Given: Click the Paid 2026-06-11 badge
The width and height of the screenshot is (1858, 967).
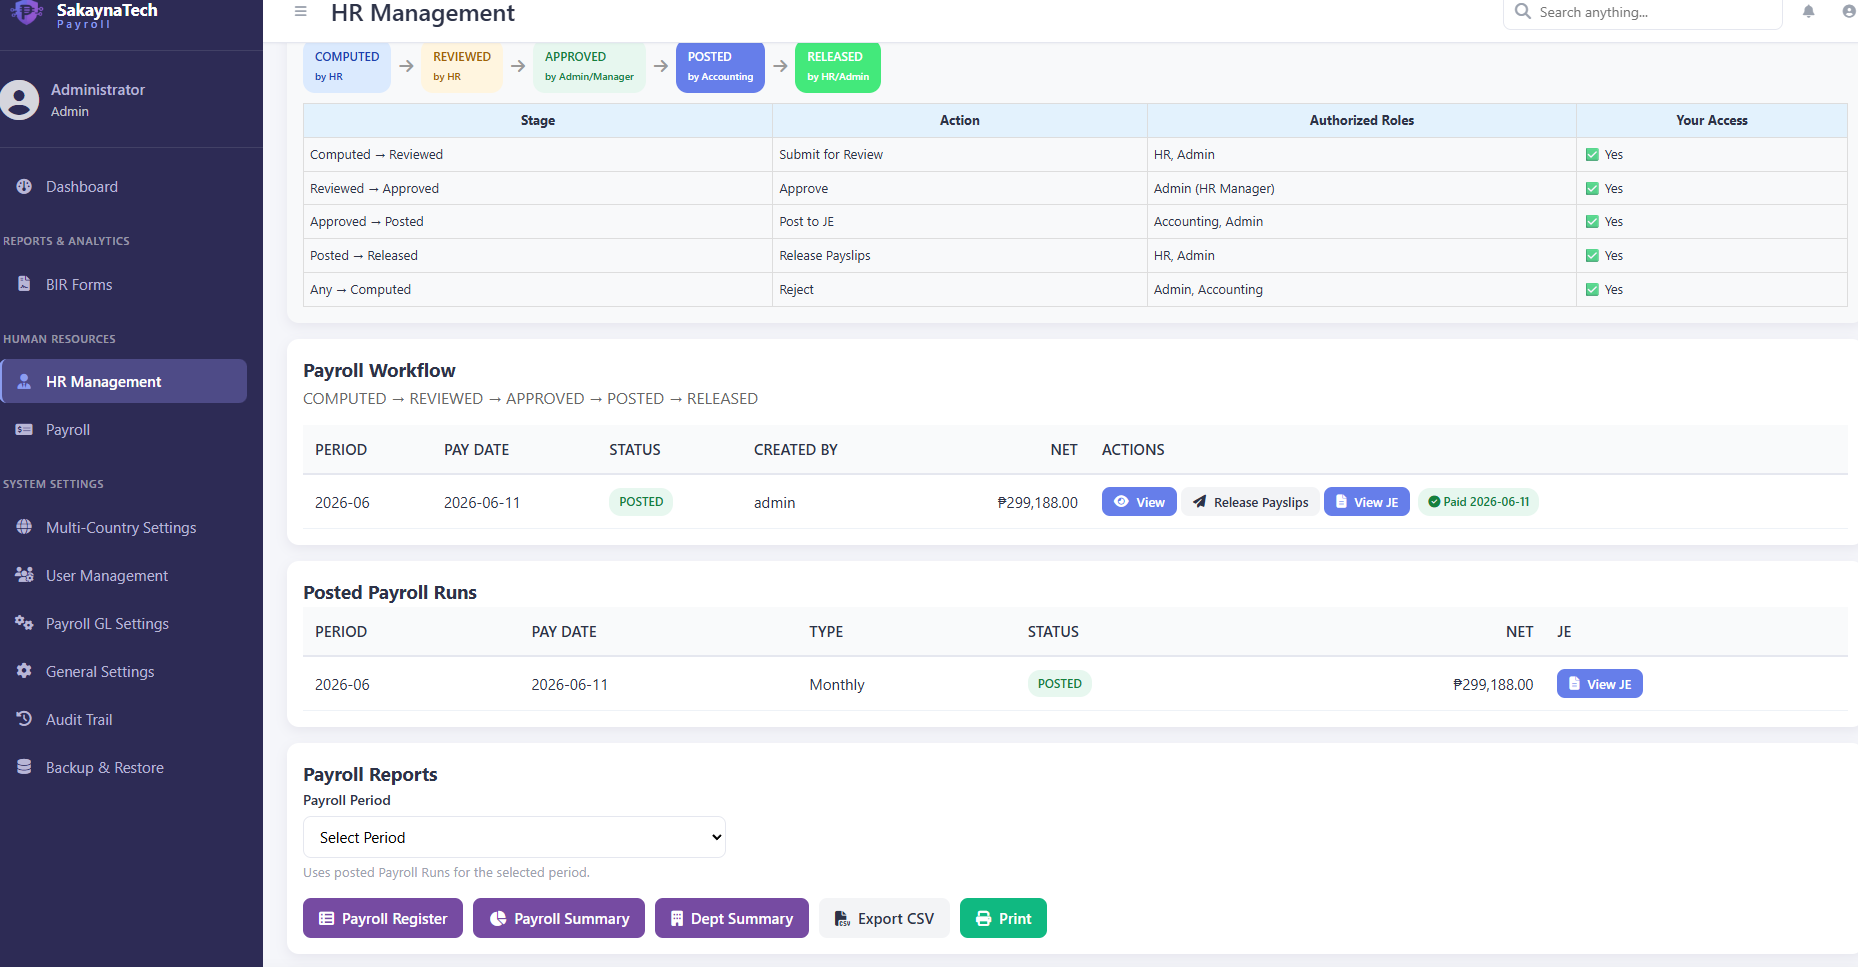Looking at the screenshot, I should click(x=1478, y=502).
